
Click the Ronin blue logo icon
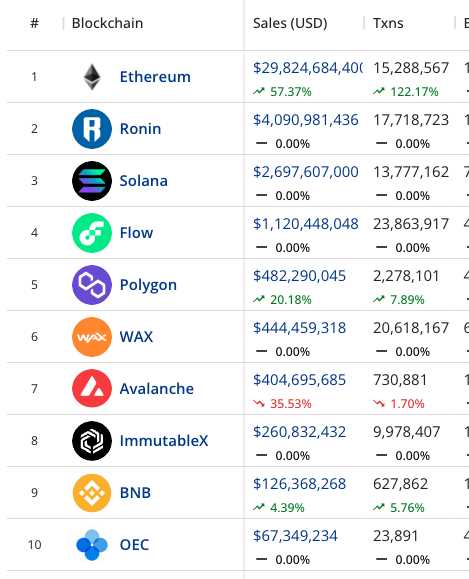pos(92,129)
